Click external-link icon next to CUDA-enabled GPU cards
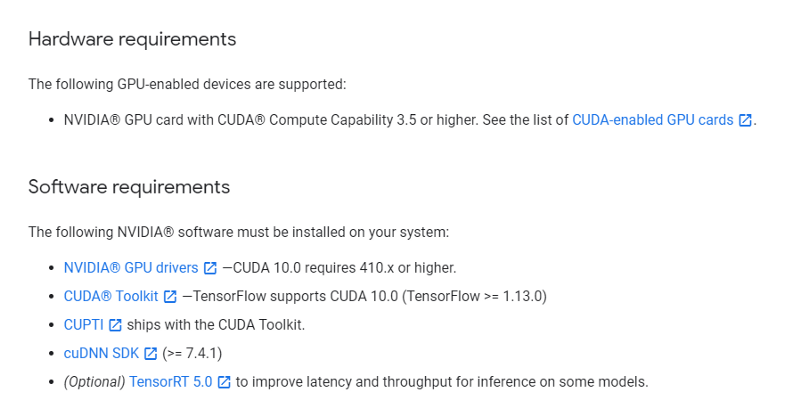800x416 pixels. 745,120
